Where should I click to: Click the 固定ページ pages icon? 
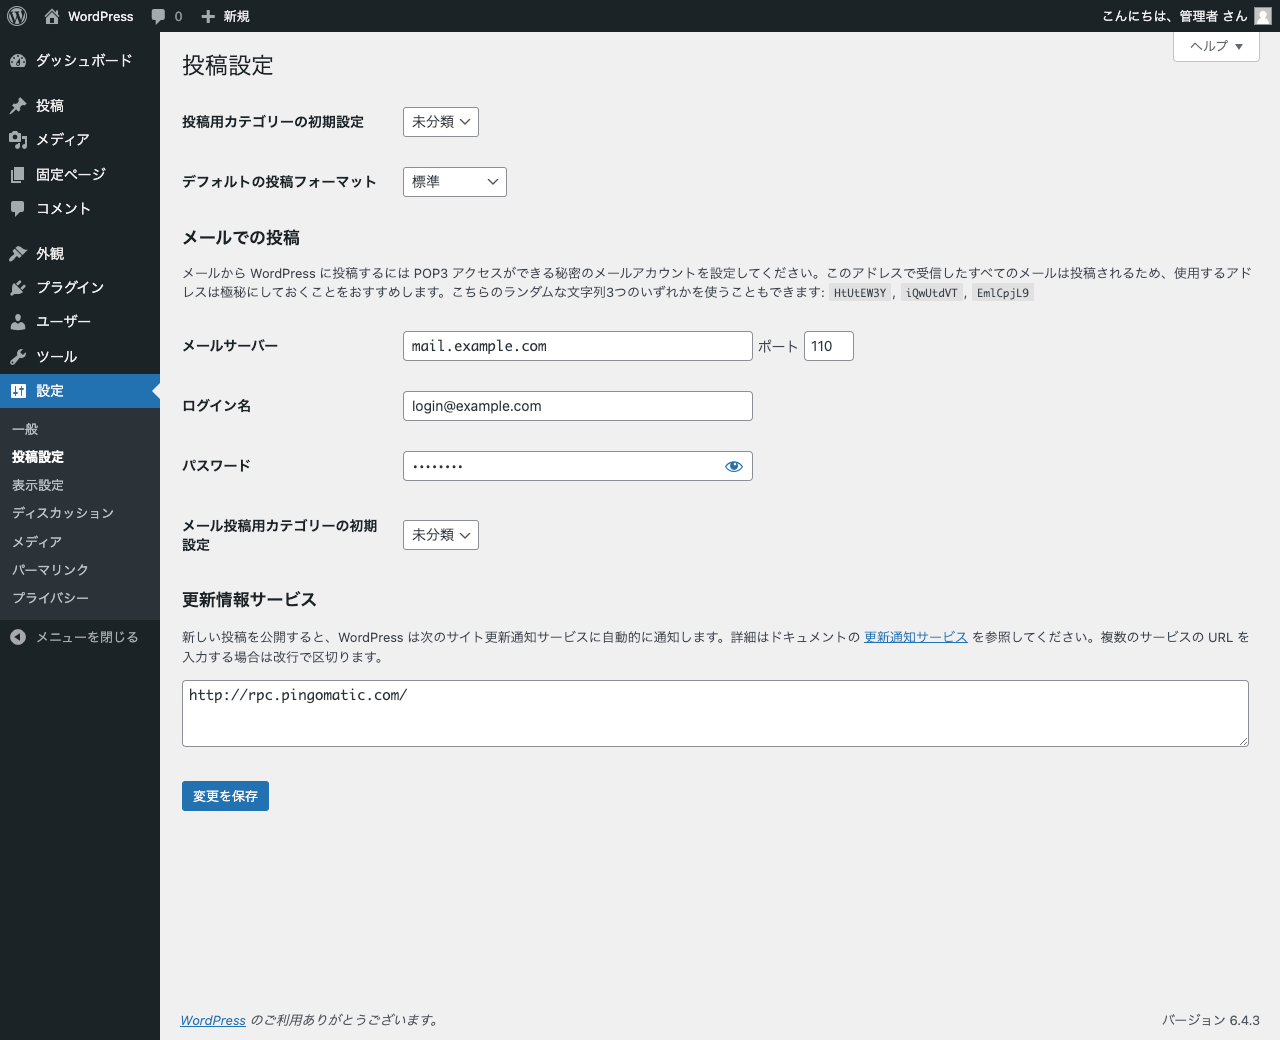[x=18, y=175]
